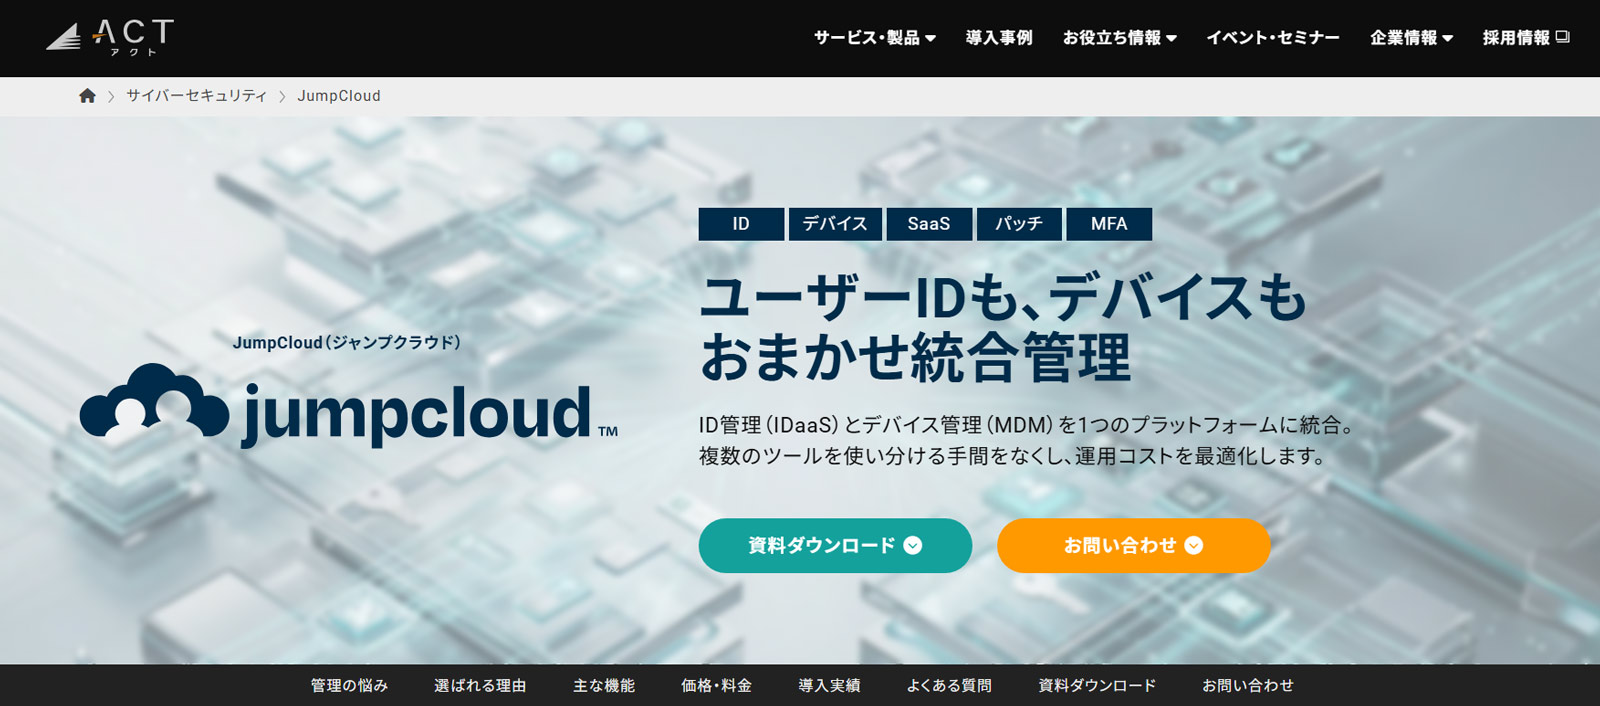Viewport: 1600px width, 706px height.
Task: Jump to よくある質問 section
Action: tap(949, 686)
